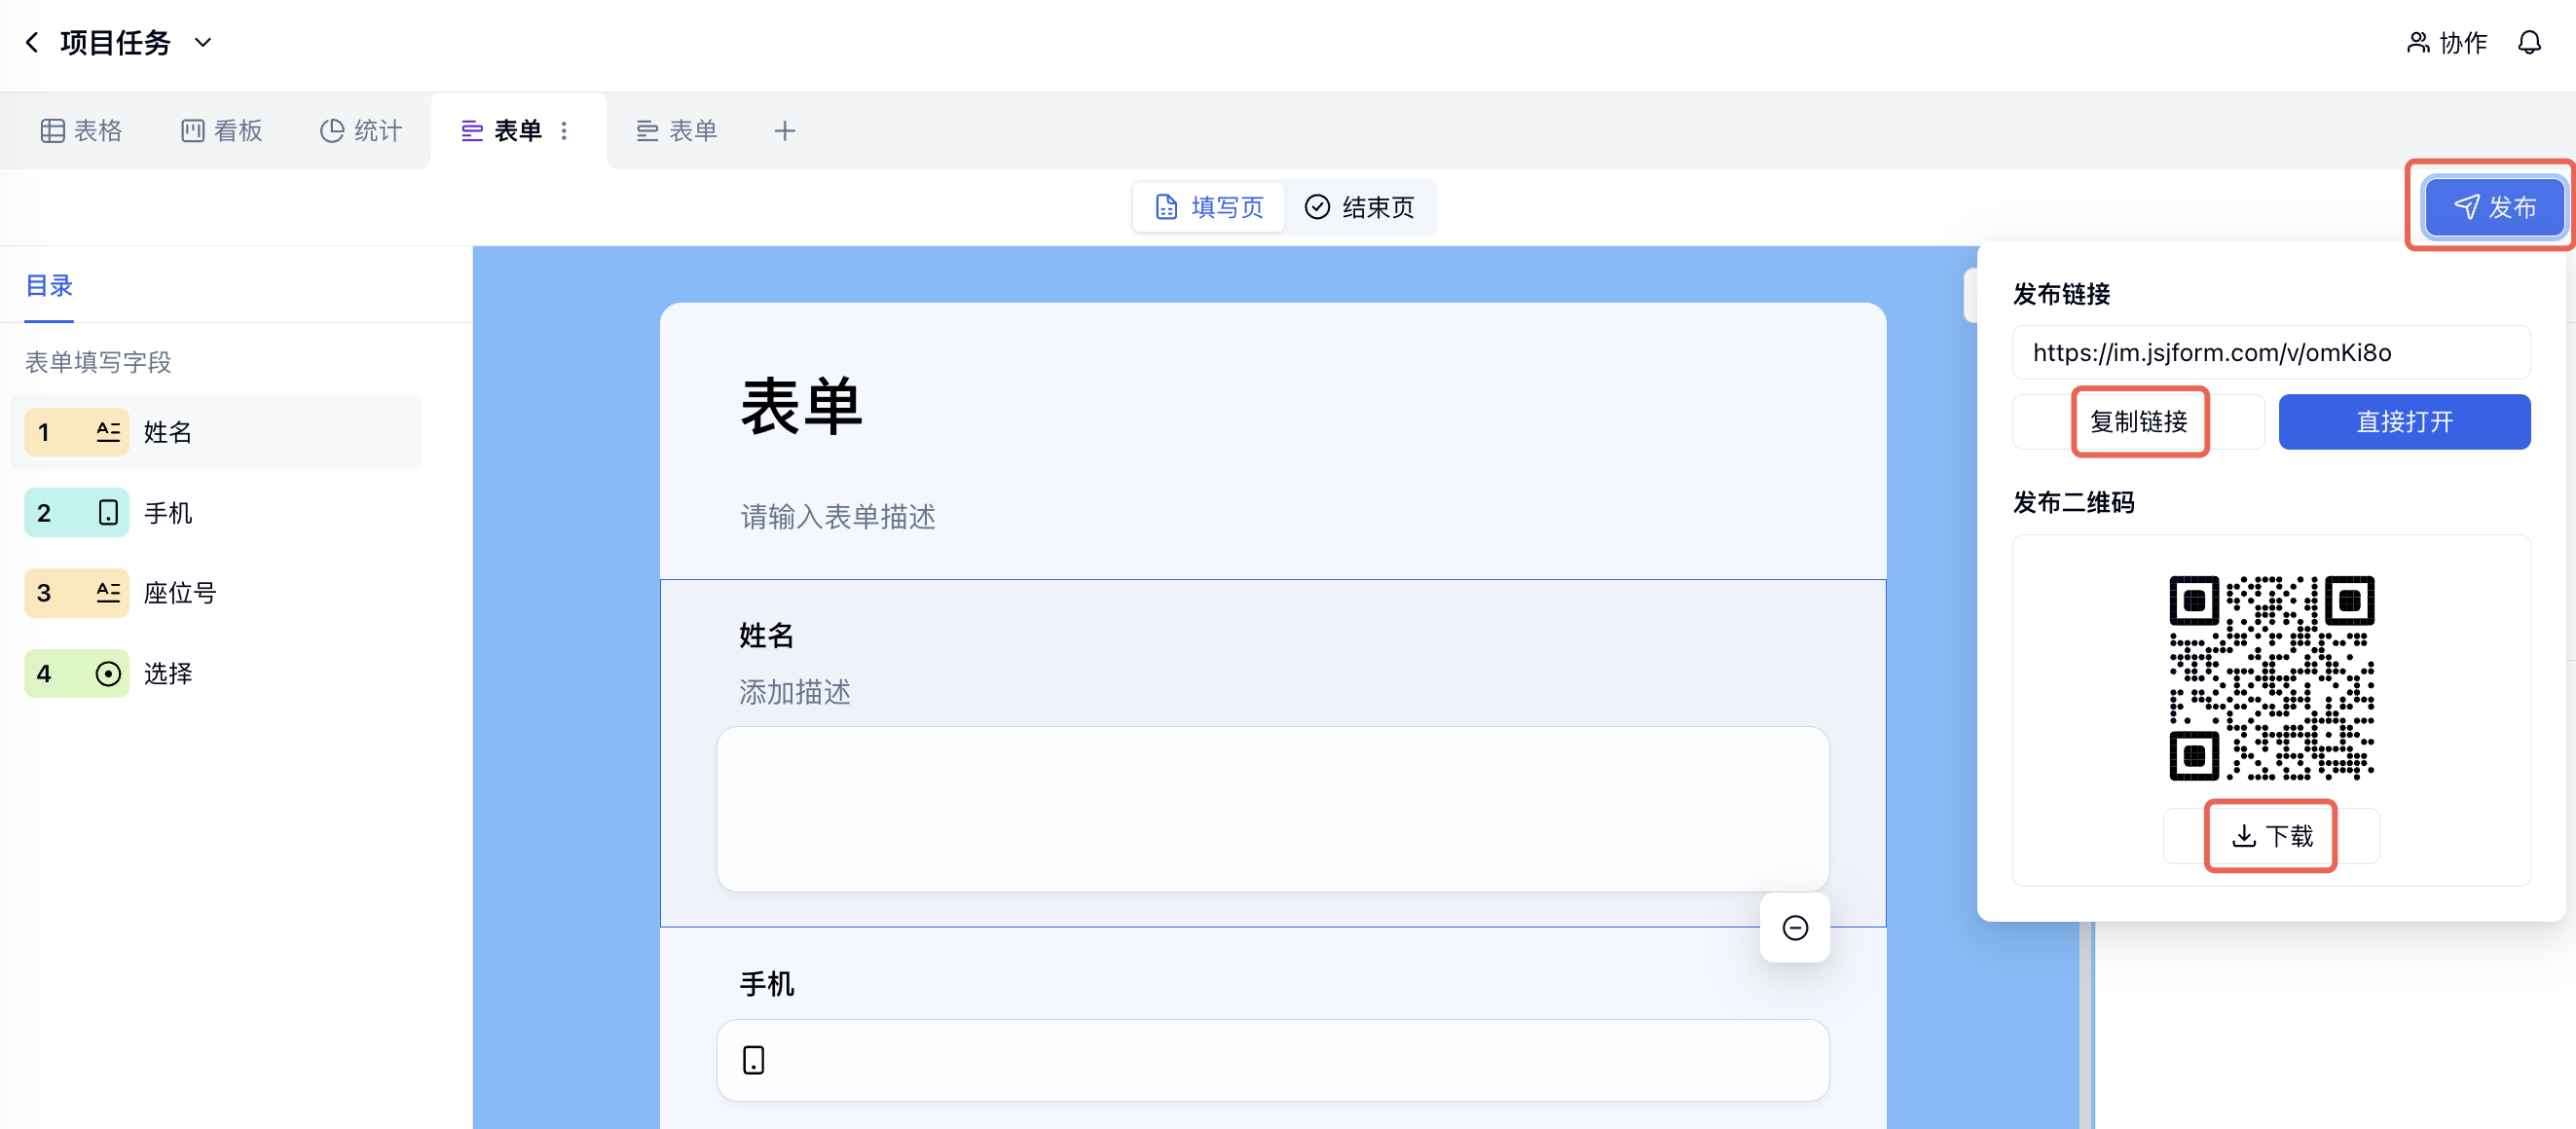Select field 2 手机 in directory
This screenshot has height=1129, width=2576.
click(x=217, y=513)
